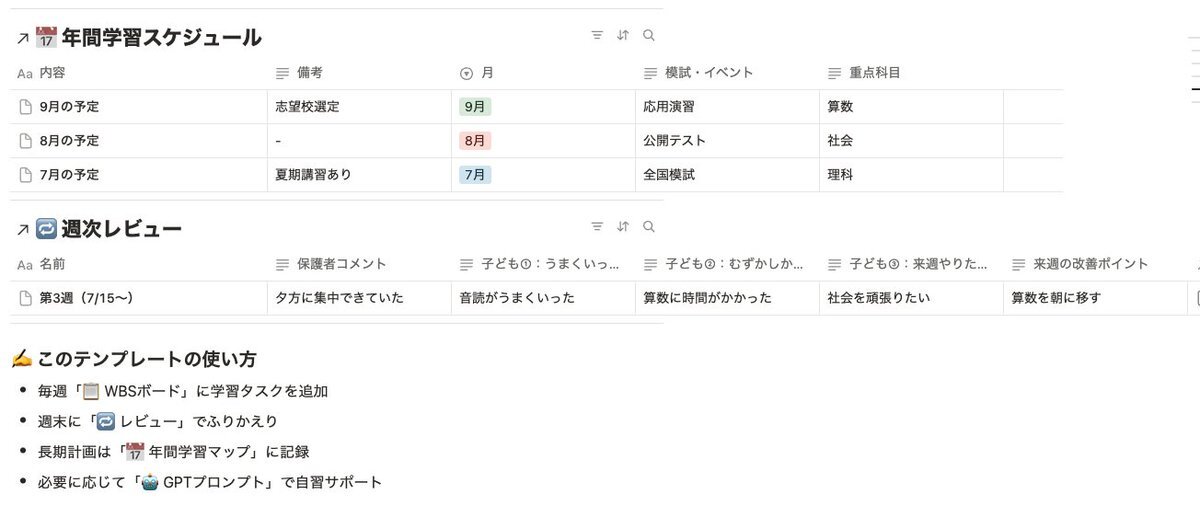
Task: Open filter for 年間学習スケジュール database
Action: click(597, 35)
